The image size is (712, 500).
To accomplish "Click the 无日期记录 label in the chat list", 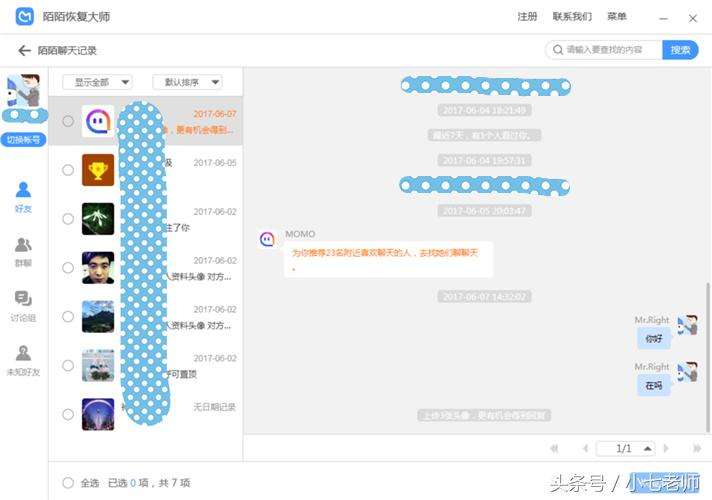I will coord(214,407).
